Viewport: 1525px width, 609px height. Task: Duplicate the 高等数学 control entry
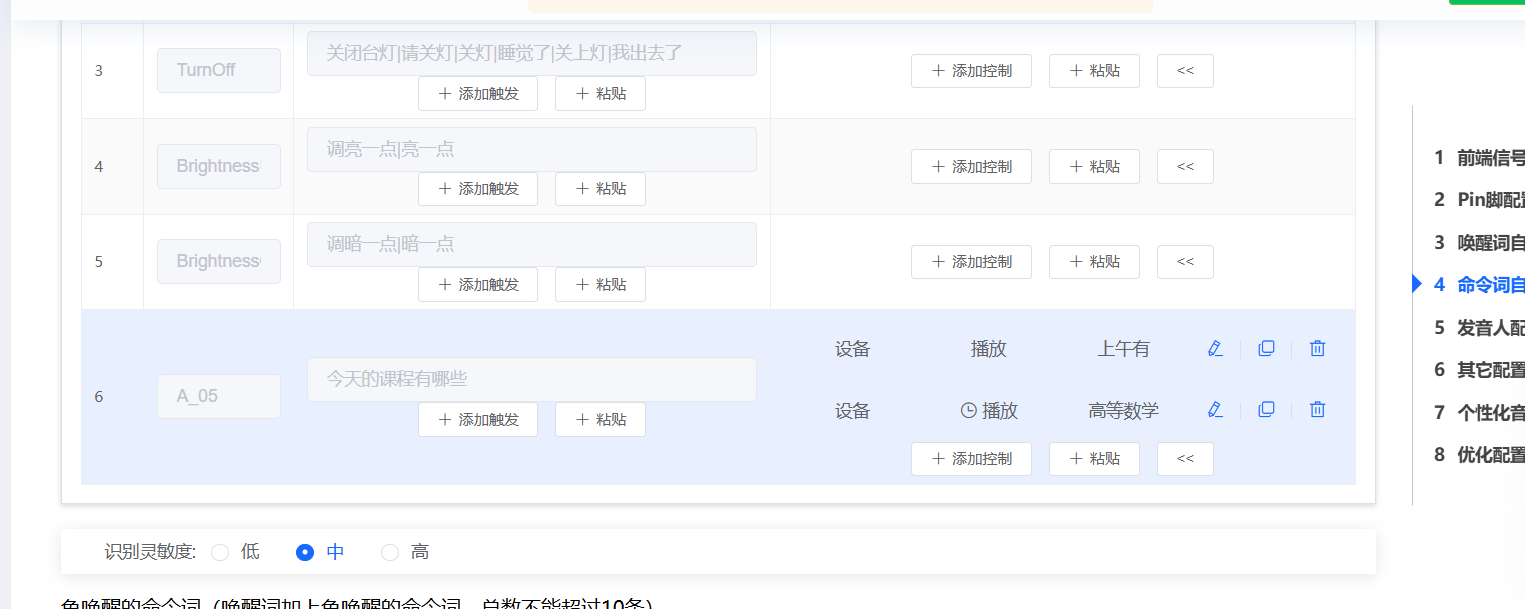click(x=1266, y=409)
